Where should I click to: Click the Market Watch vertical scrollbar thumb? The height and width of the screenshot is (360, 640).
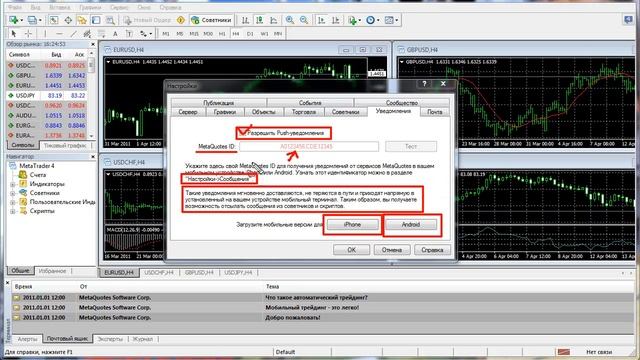[91, 64]
